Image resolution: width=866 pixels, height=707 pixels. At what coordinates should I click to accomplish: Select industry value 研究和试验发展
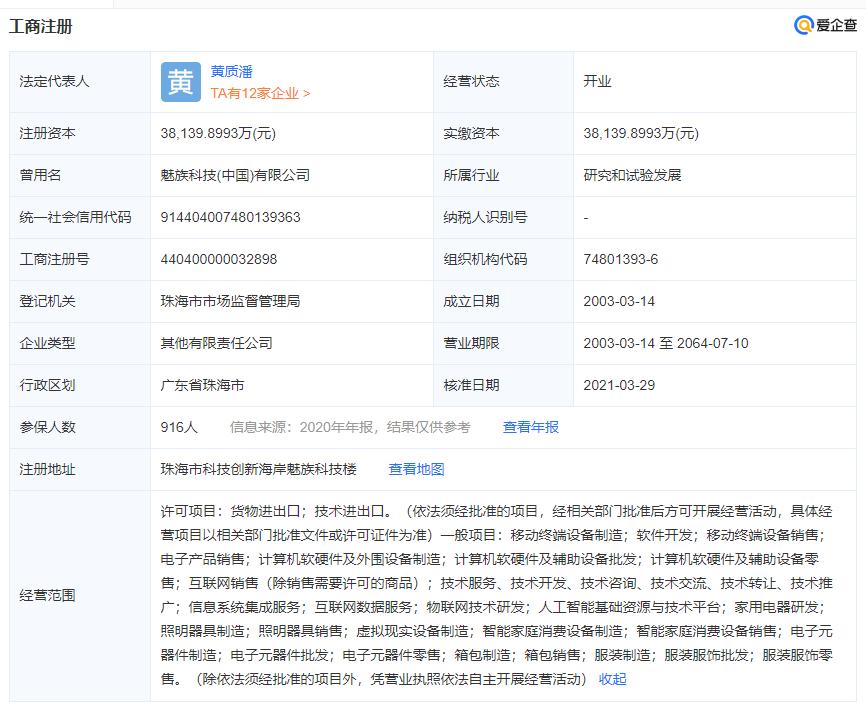632,175
